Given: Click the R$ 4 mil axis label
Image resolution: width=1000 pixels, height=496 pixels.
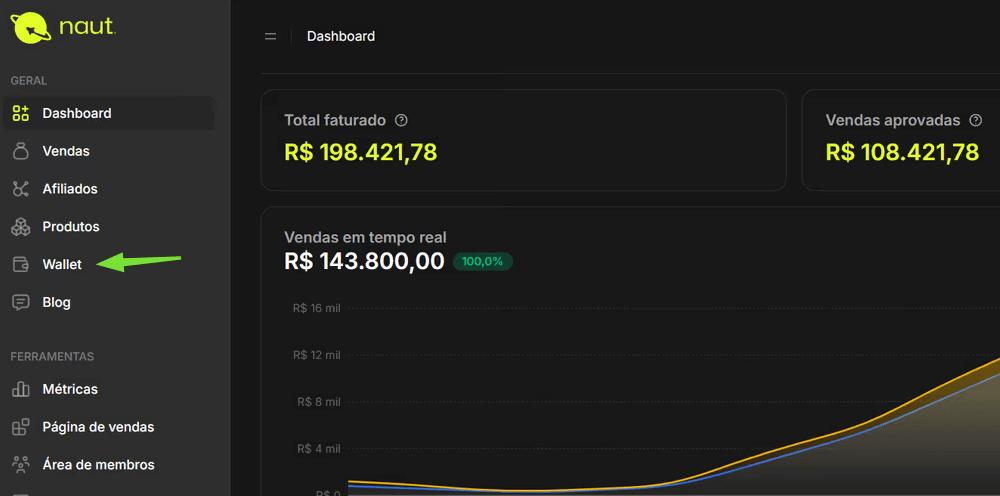Looking at the screenshot, I should point(320,449).
